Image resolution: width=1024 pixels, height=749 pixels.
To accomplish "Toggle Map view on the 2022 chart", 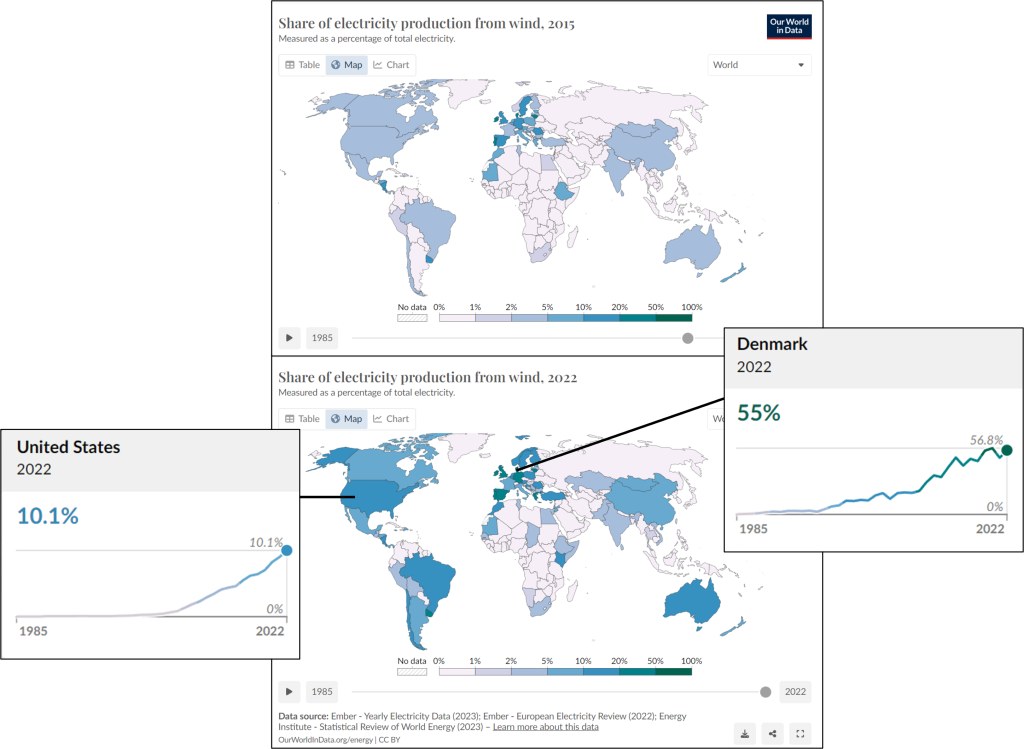I will pos(347,418).
